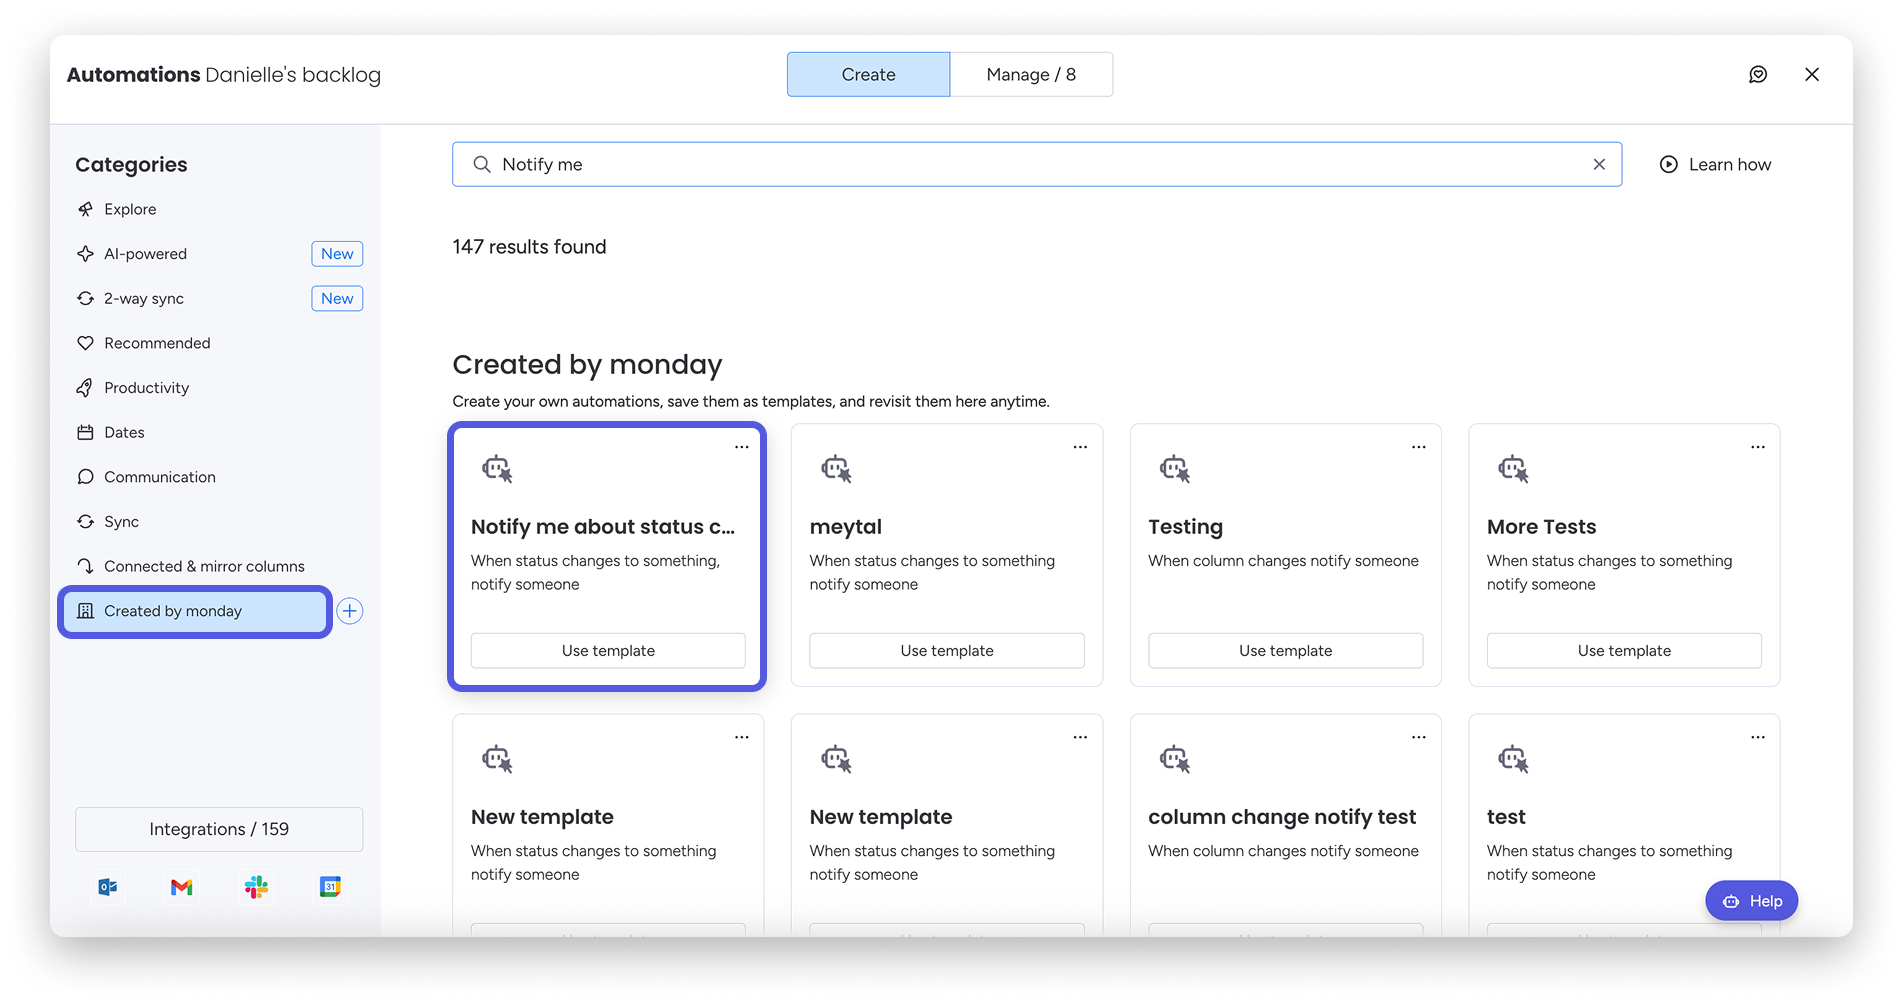Open Slack integration icon

click(x=256, y=887)
